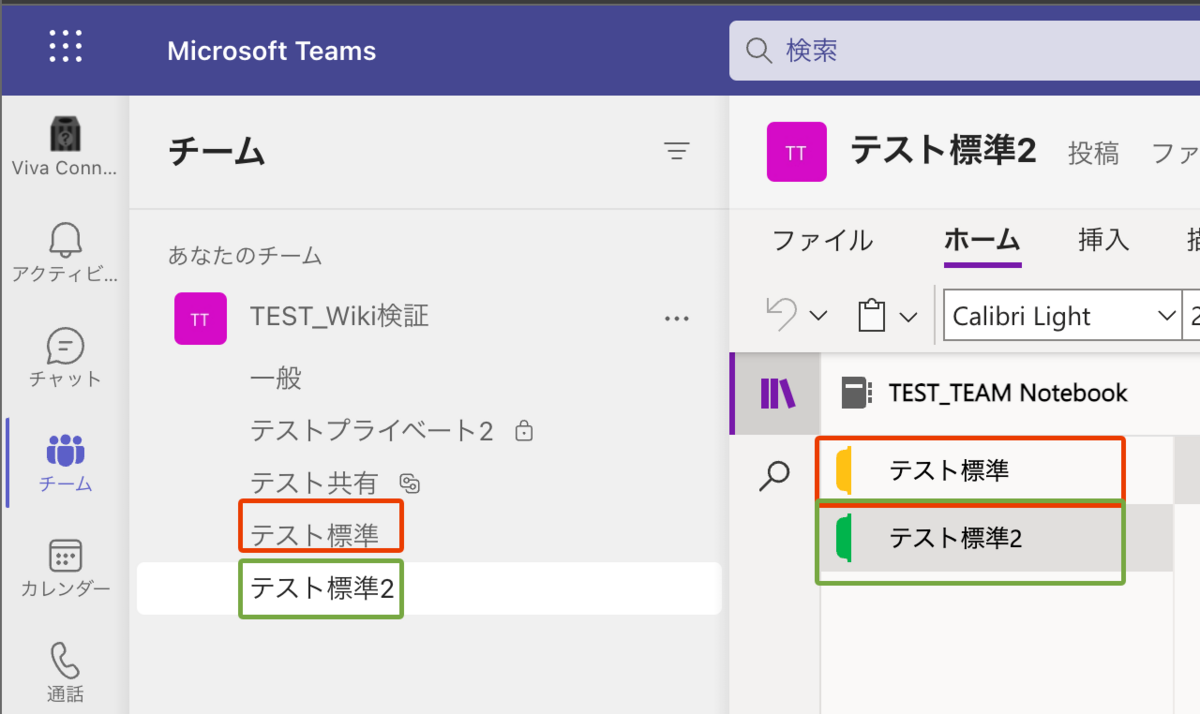
Task: Open the Activity bell icon
Action: 65,252
